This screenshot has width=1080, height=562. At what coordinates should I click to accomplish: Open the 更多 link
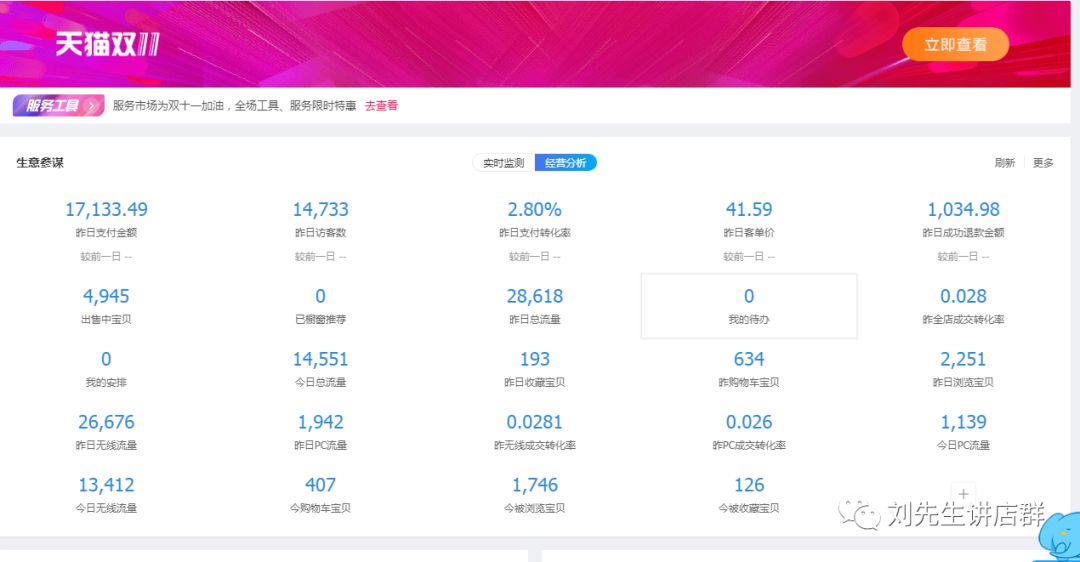pos(1043,163)
